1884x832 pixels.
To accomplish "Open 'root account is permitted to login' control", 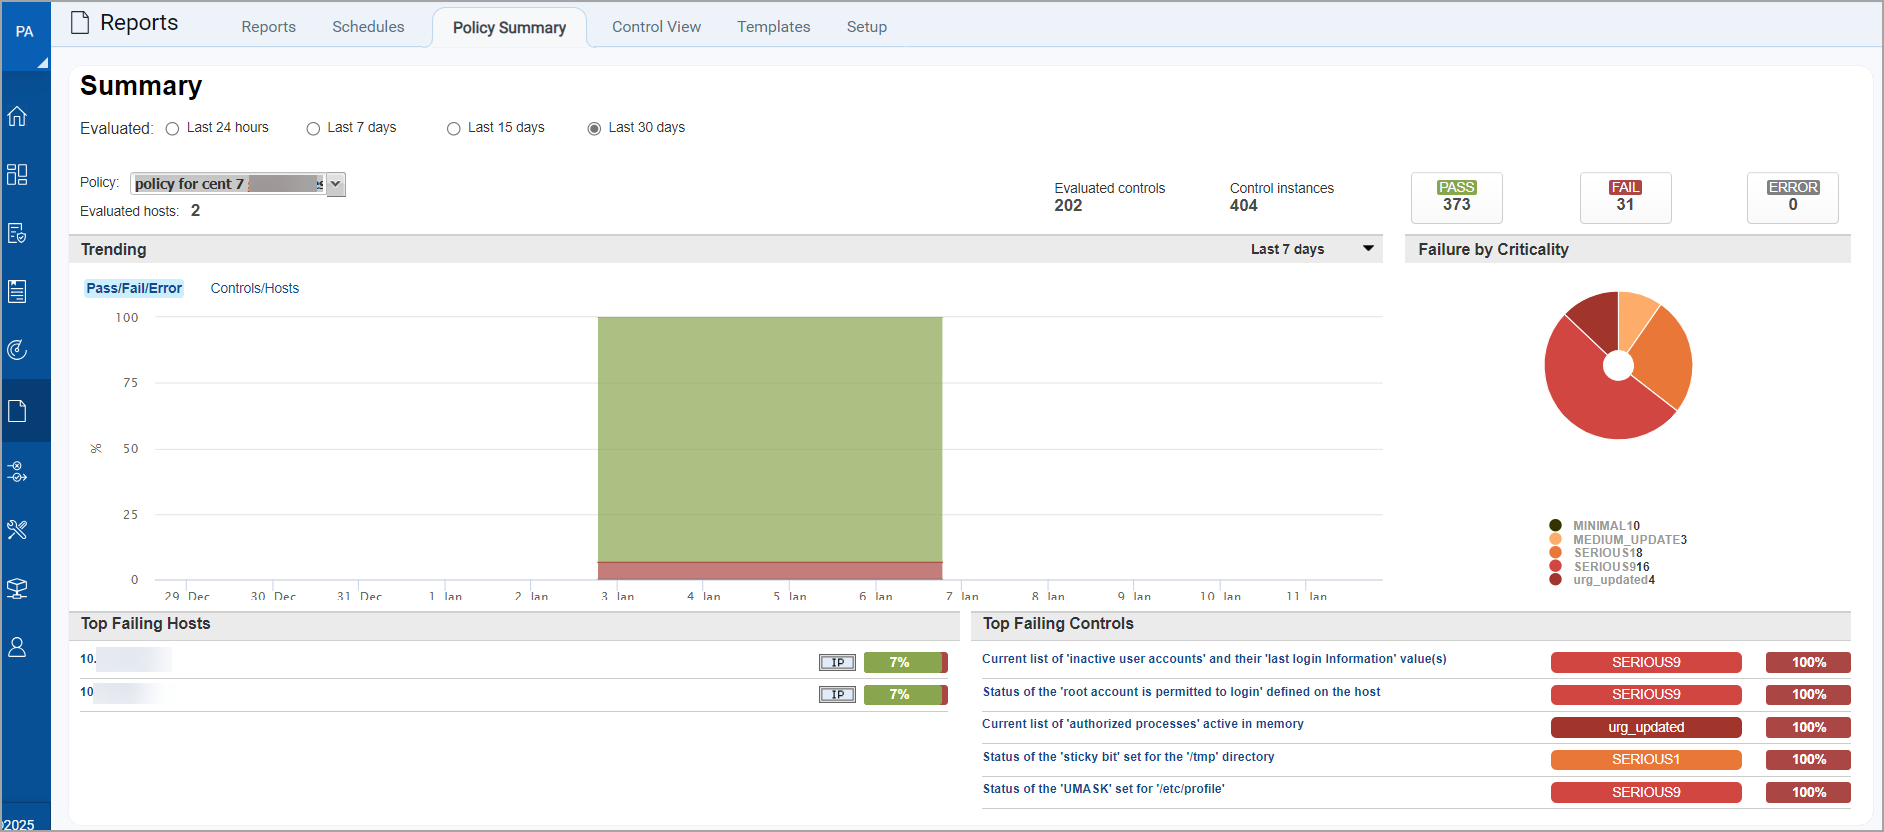I will [x=1181, y=692].
